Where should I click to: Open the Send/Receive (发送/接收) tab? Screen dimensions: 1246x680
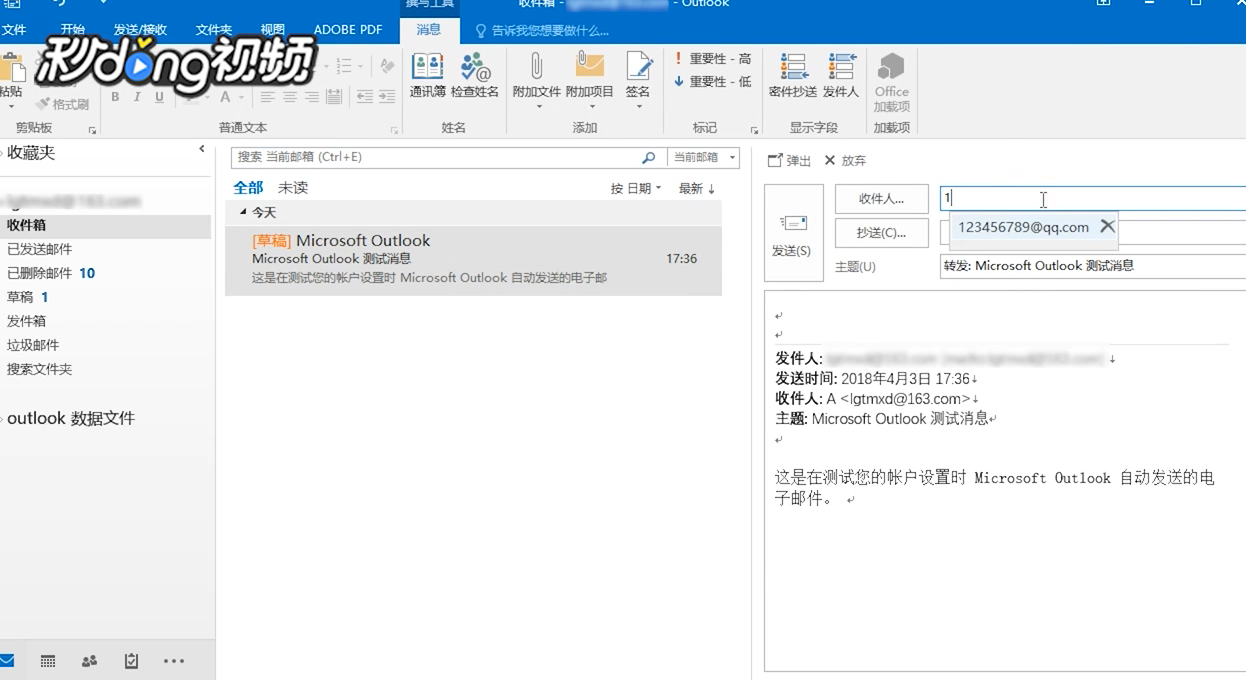tap(140, 30)
